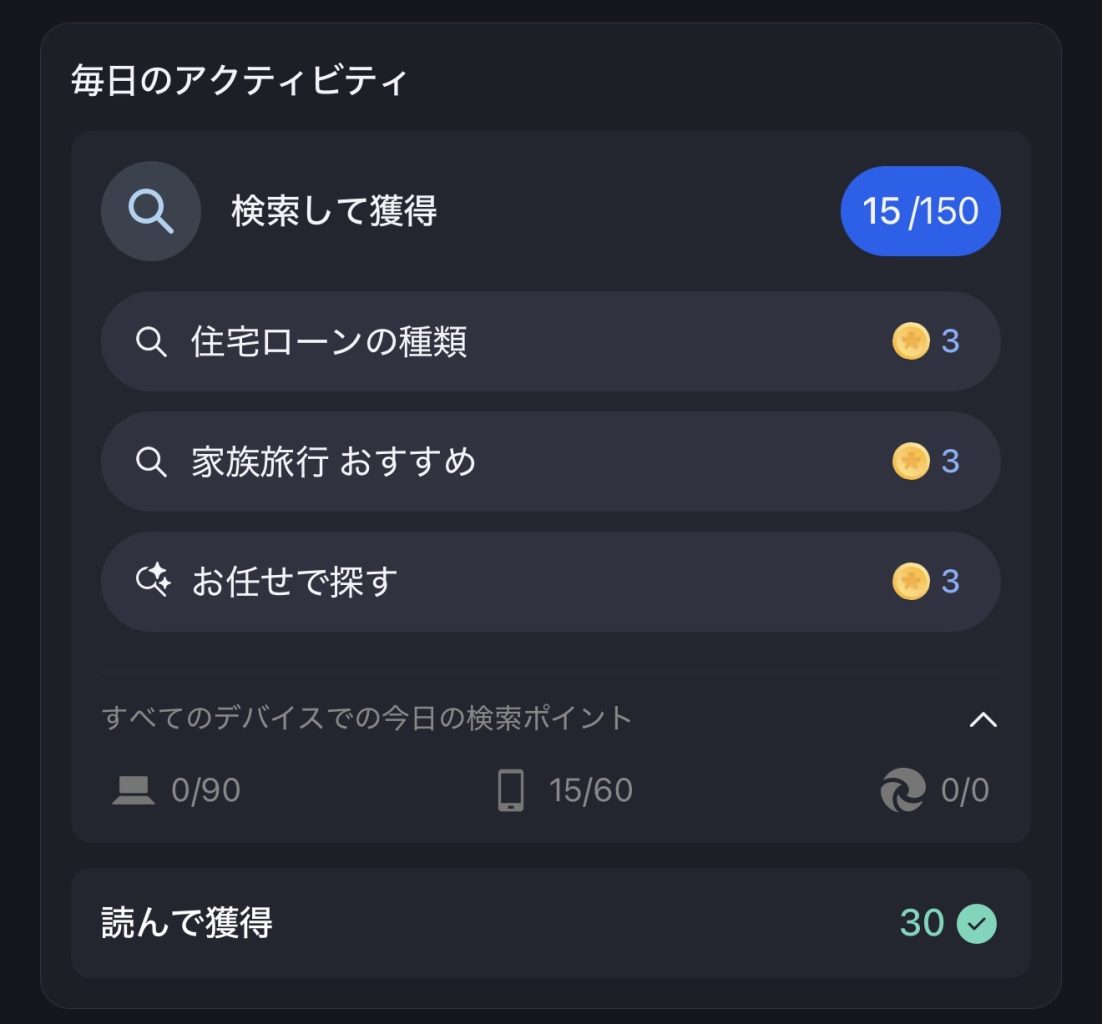Click coin icon on 家族旅行 おすすめ row
The image size is (1102, 1024).
910,462
